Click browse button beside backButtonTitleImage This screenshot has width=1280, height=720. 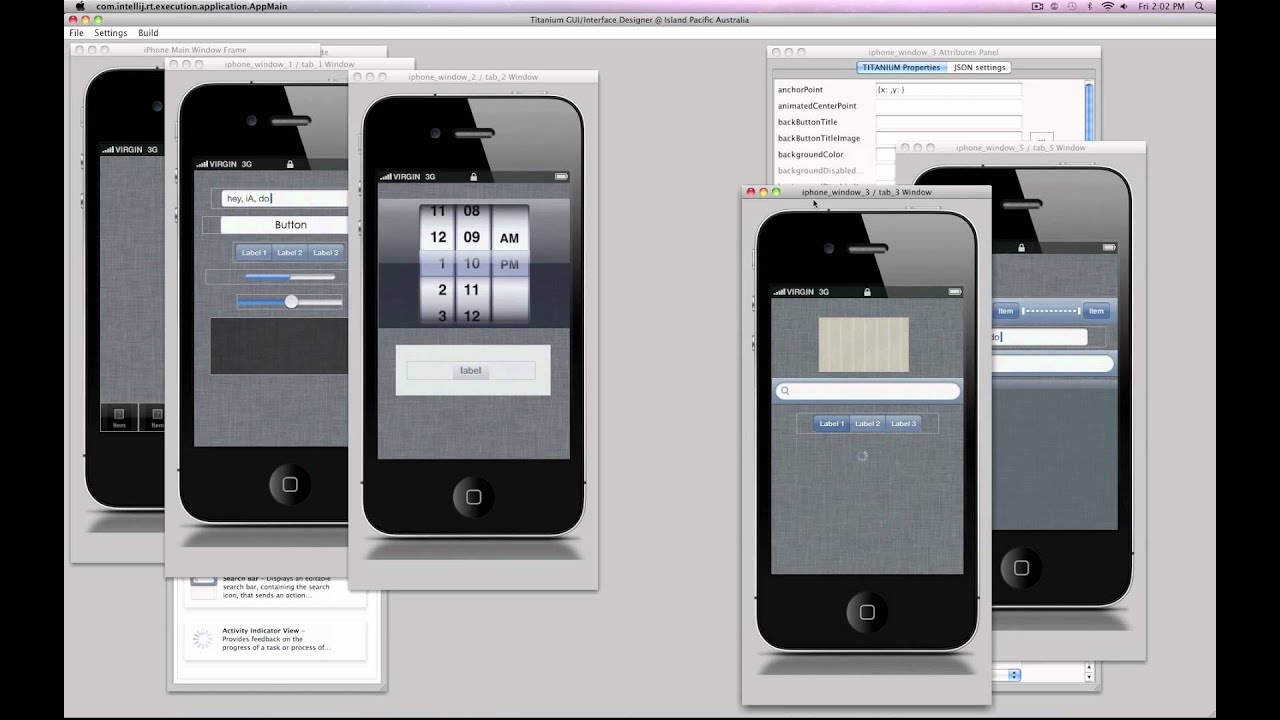pyautogui.click(x=1041, y=138)
